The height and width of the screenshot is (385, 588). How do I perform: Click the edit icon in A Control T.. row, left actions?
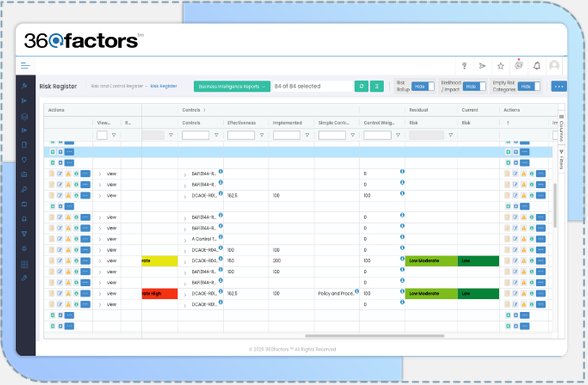coord(60,239)
